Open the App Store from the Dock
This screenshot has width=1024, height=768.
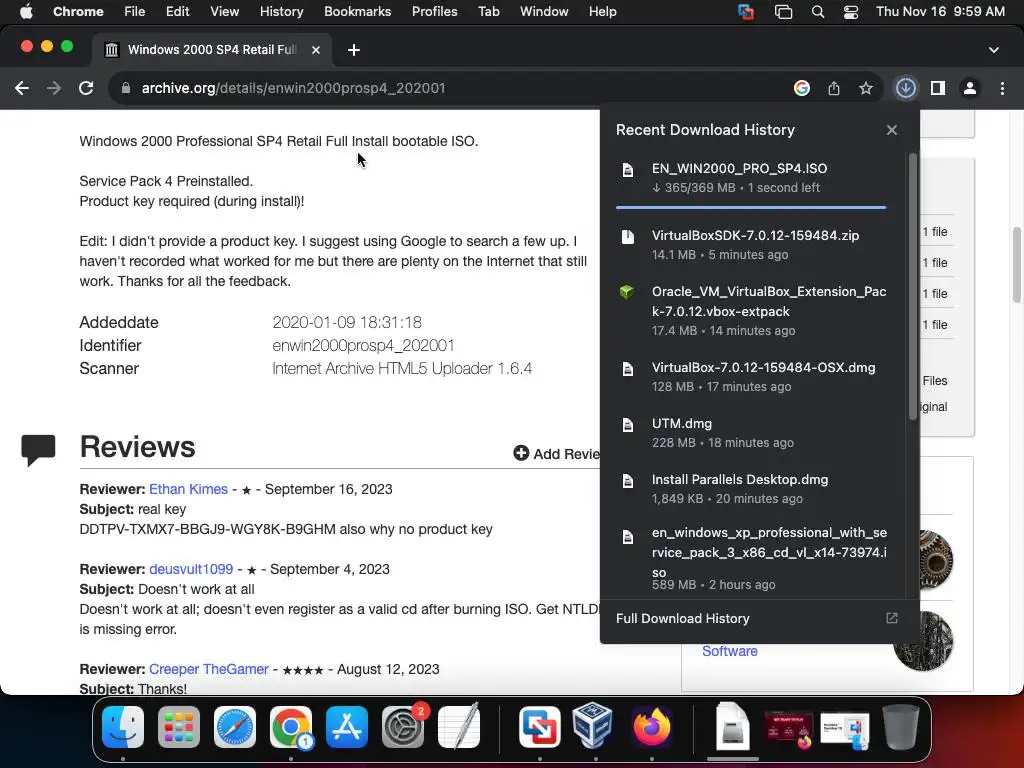tap(347, 727)
